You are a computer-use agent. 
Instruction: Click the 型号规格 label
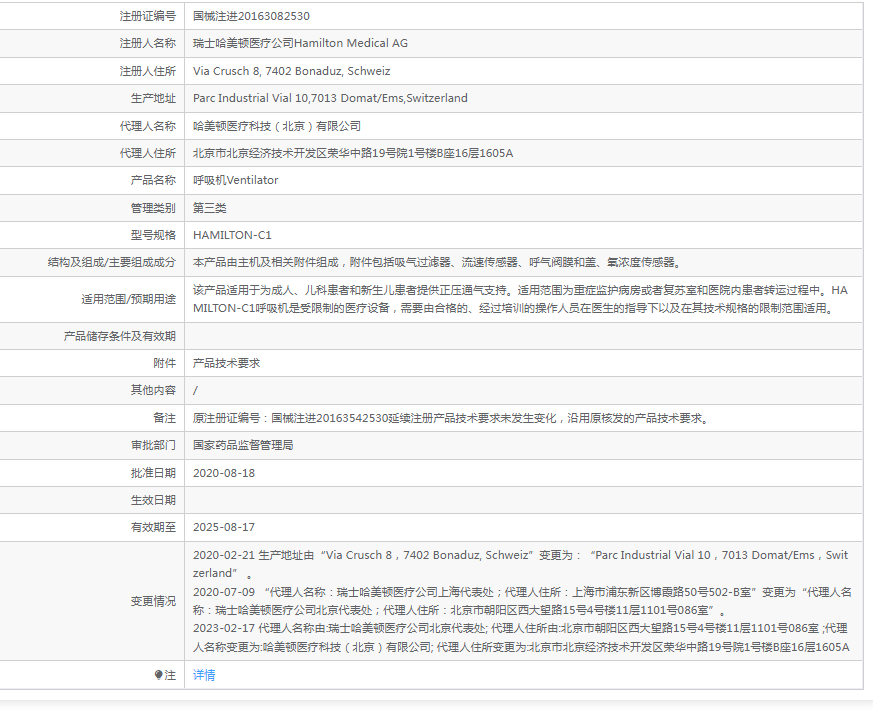pos(153,235)
